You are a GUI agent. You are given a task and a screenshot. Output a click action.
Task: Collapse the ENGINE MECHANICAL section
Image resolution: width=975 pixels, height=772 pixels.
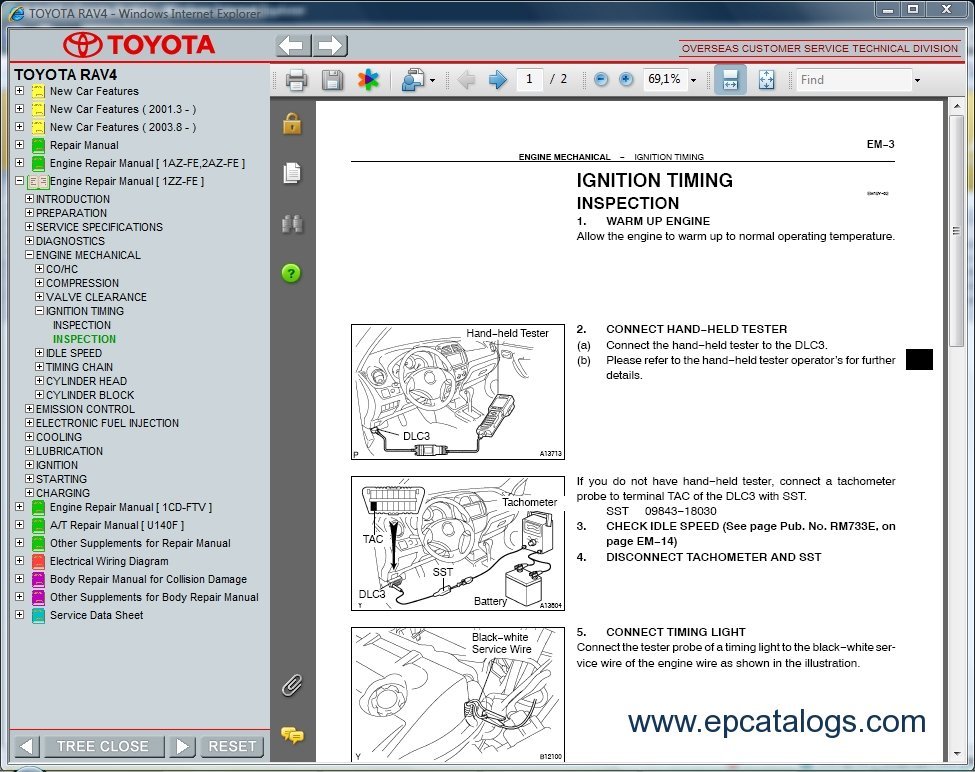tap(29, 255)
